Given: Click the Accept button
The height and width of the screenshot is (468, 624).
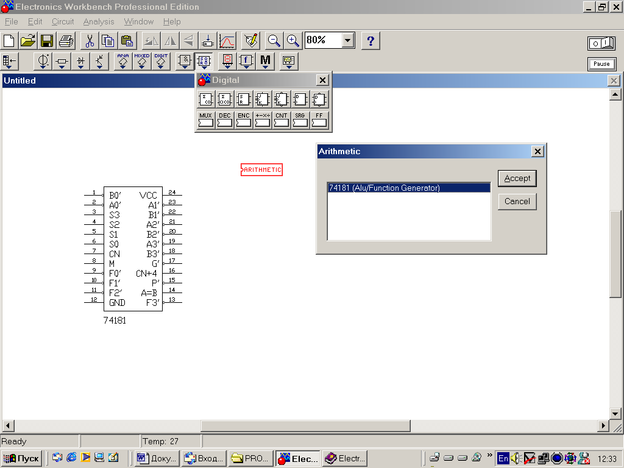Looking at the screenshot, I should (517, 178).
